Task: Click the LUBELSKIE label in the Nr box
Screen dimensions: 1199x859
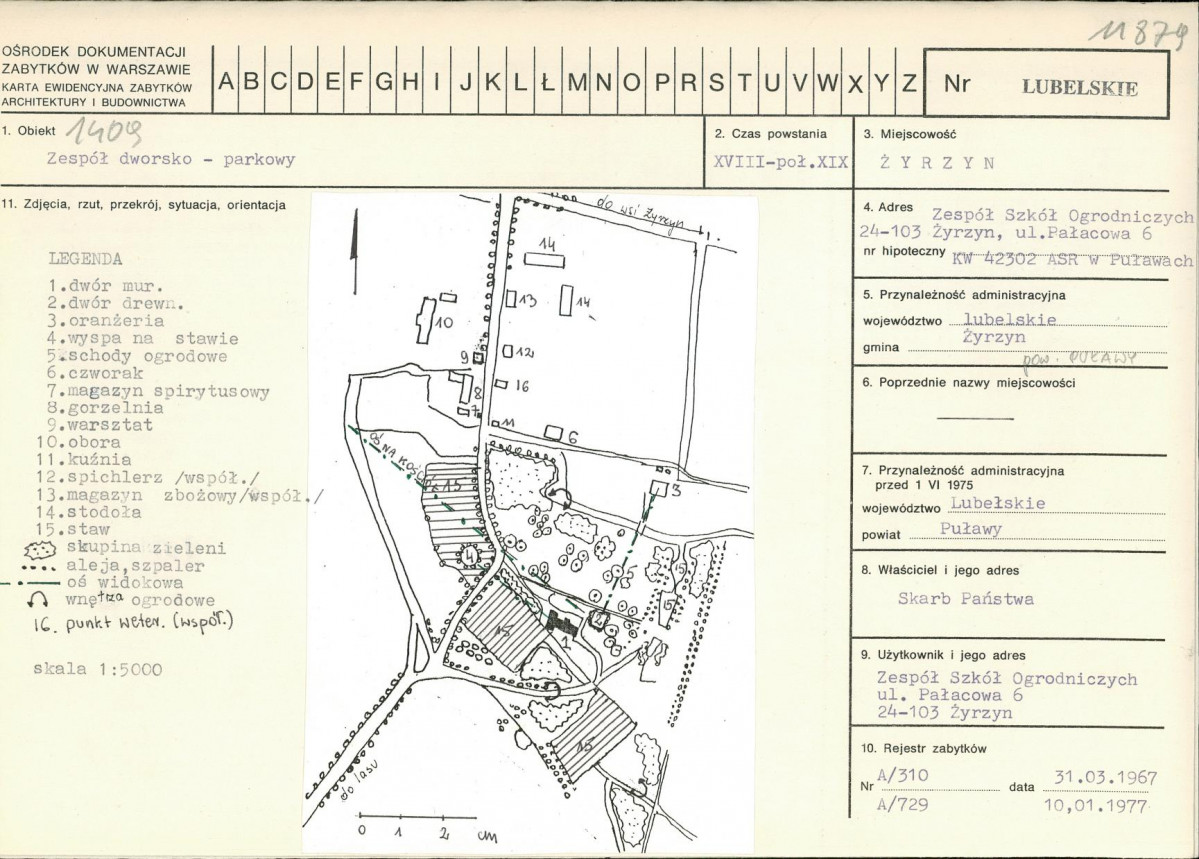Action: [x=1080, y=87]
